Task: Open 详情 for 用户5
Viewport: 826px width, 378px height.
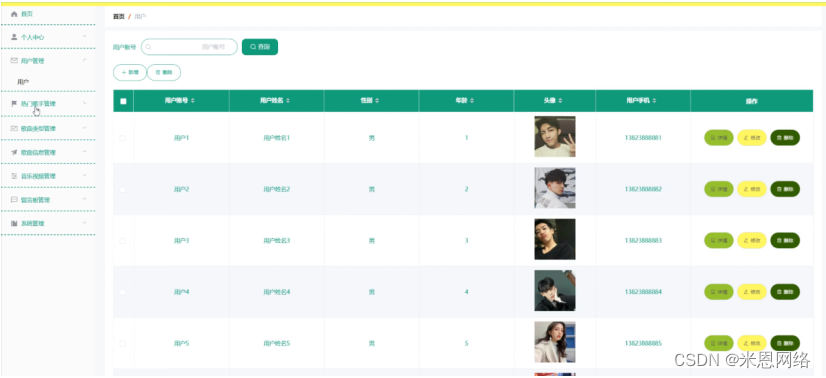Action: point(719,343)
